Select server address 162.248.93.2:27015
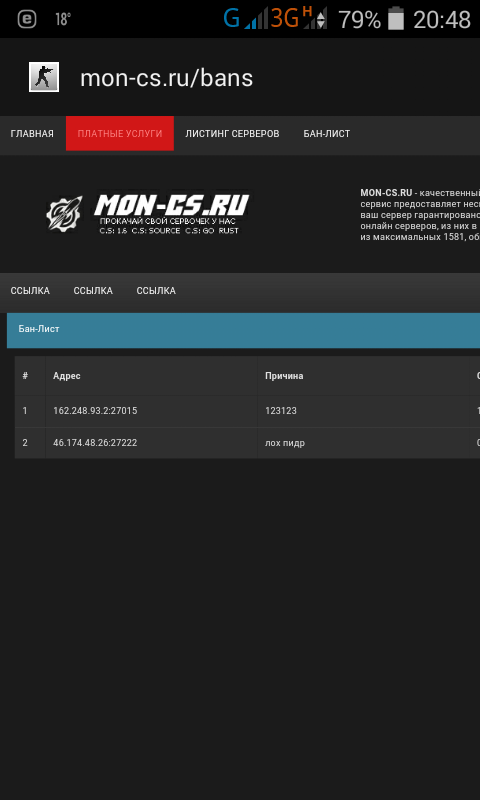Screen dimensions: 480x800 pyautogui.click(x=95, y=411)
